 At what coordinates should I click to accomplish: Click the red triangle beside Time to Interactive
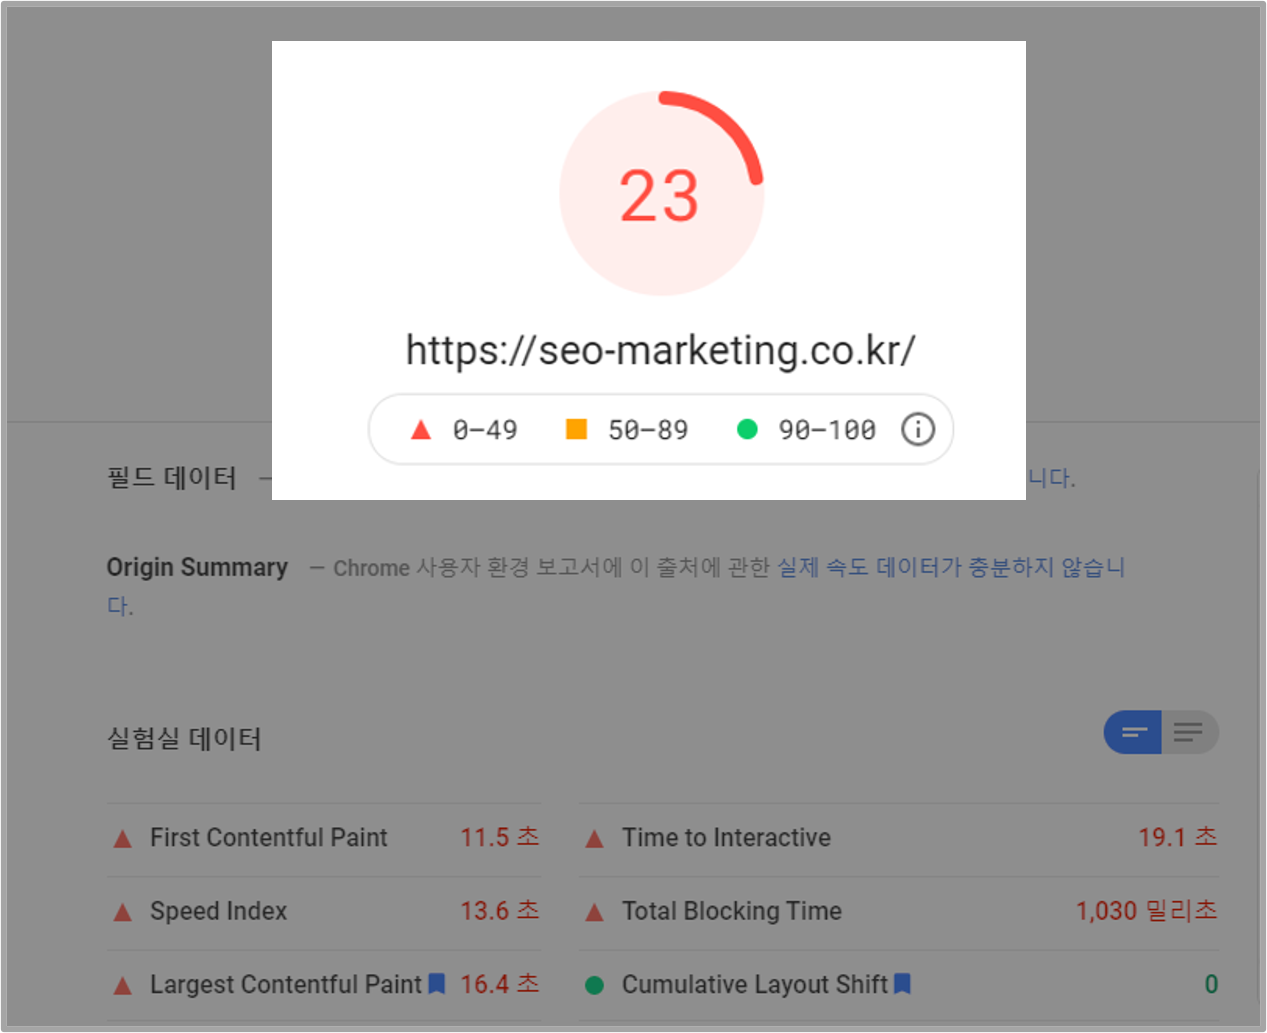[x=596, y=838]
